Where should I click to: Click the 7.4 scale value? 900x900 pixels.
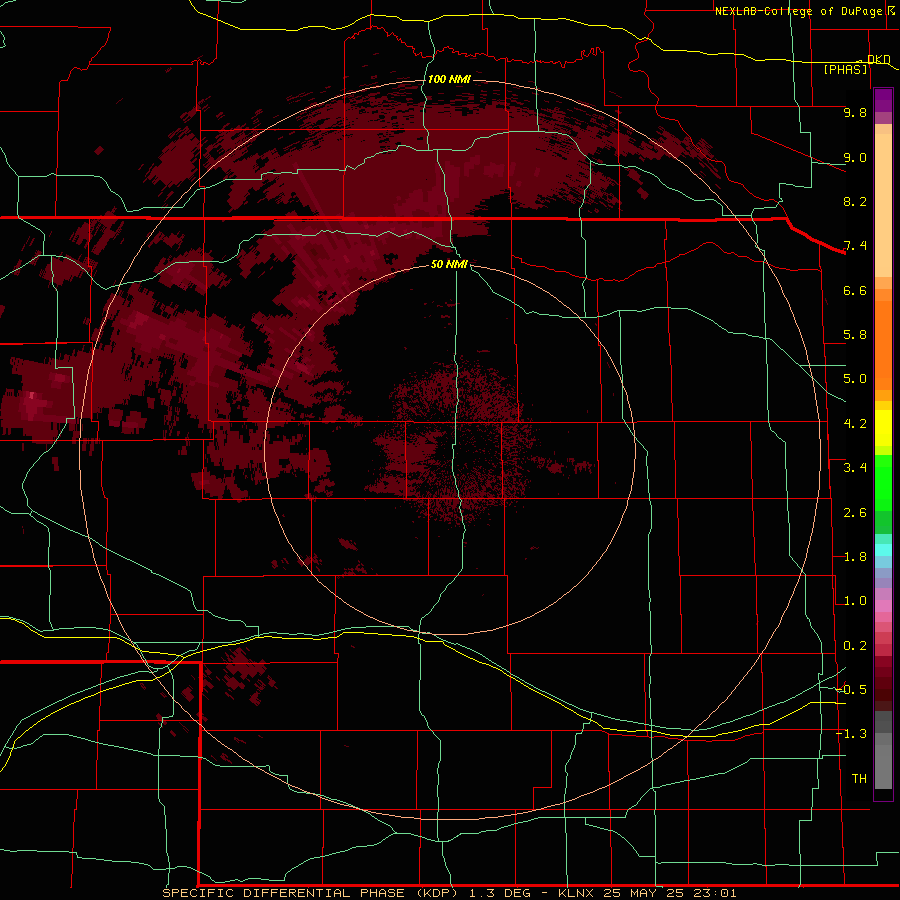855,246
